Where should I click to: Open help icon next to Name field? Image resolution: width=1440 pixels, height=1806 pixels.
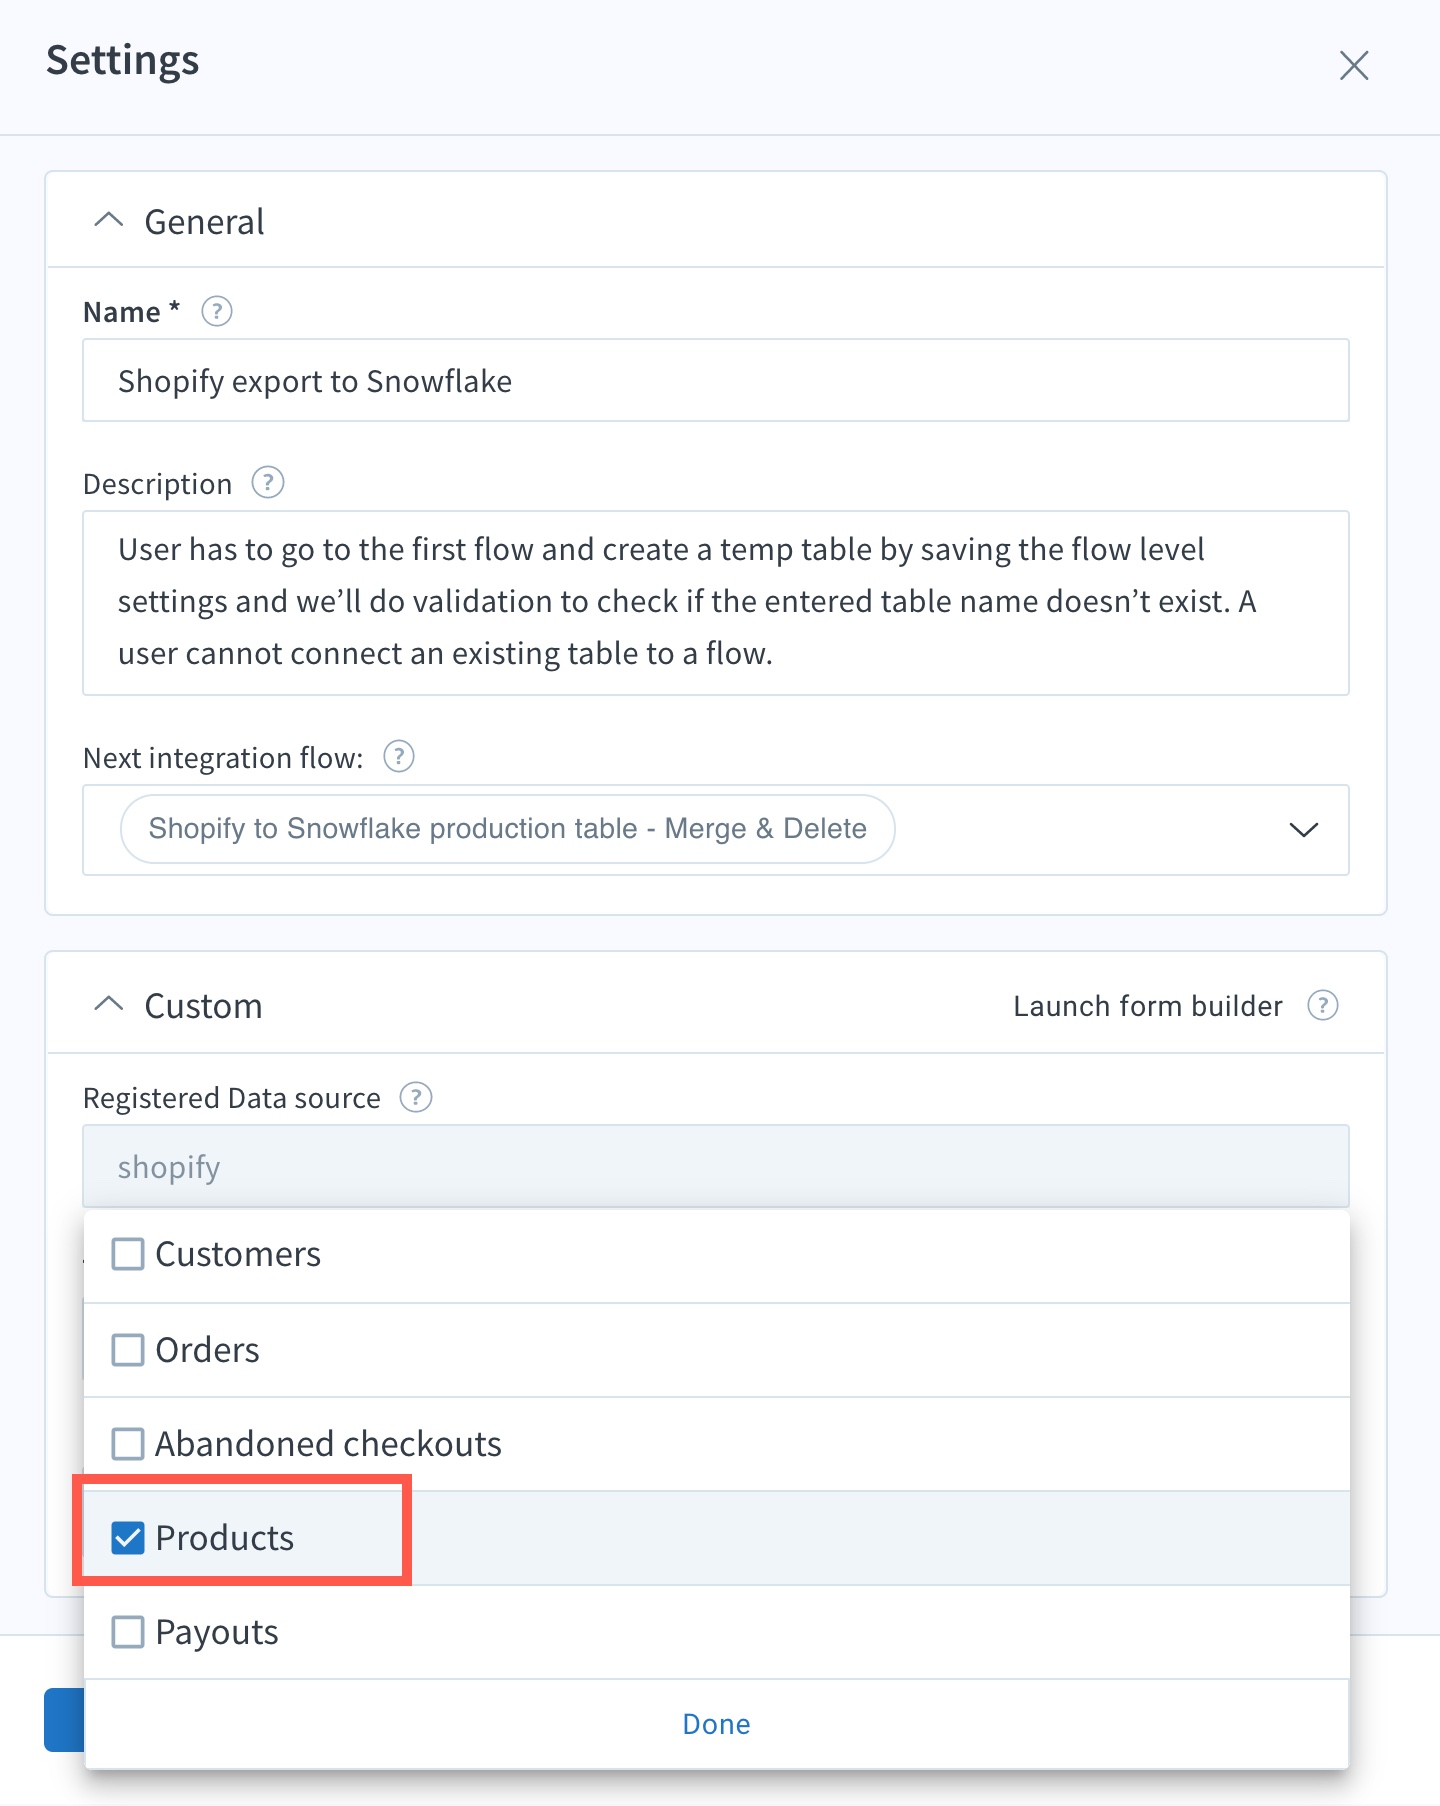coord(217,312)
